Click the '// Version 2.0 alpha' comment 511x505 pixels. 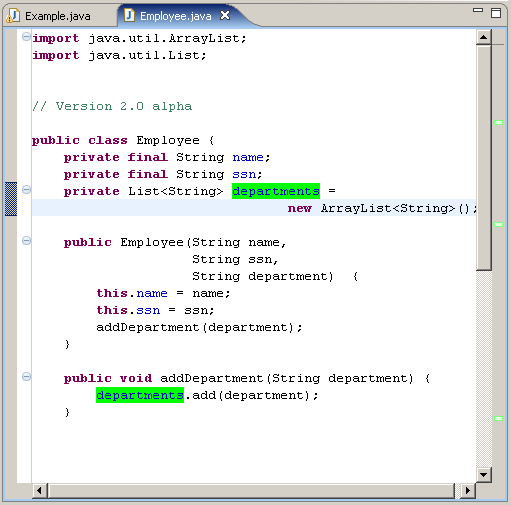tap(112, 106)
